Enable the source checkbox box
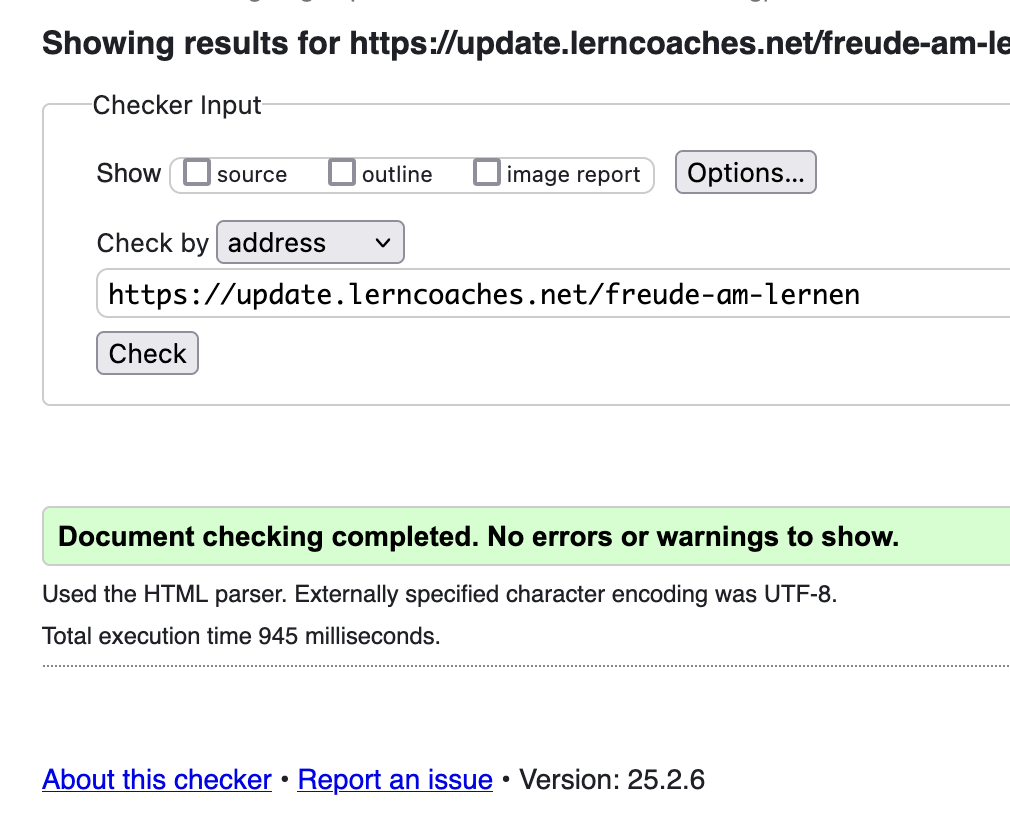Viewport: 1010px width, 834px height. [198, 173]
